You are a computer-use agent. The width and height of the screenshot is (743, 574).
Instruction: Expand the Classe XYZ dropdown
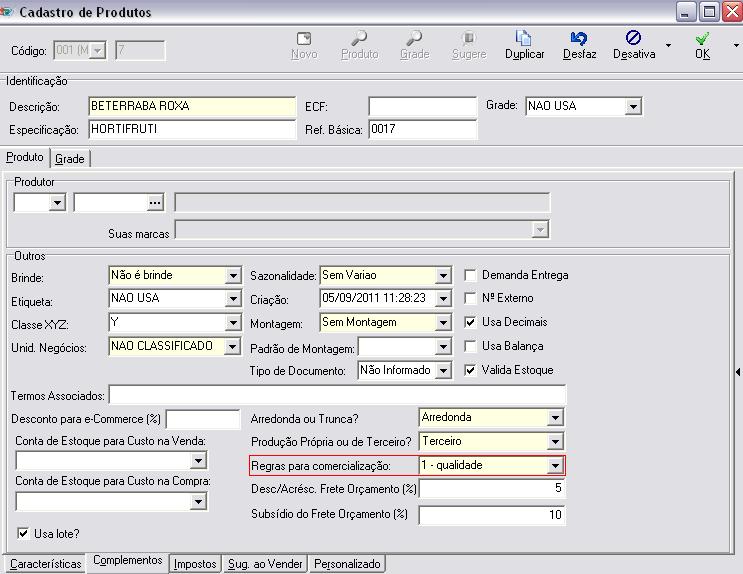pos(233,323)
